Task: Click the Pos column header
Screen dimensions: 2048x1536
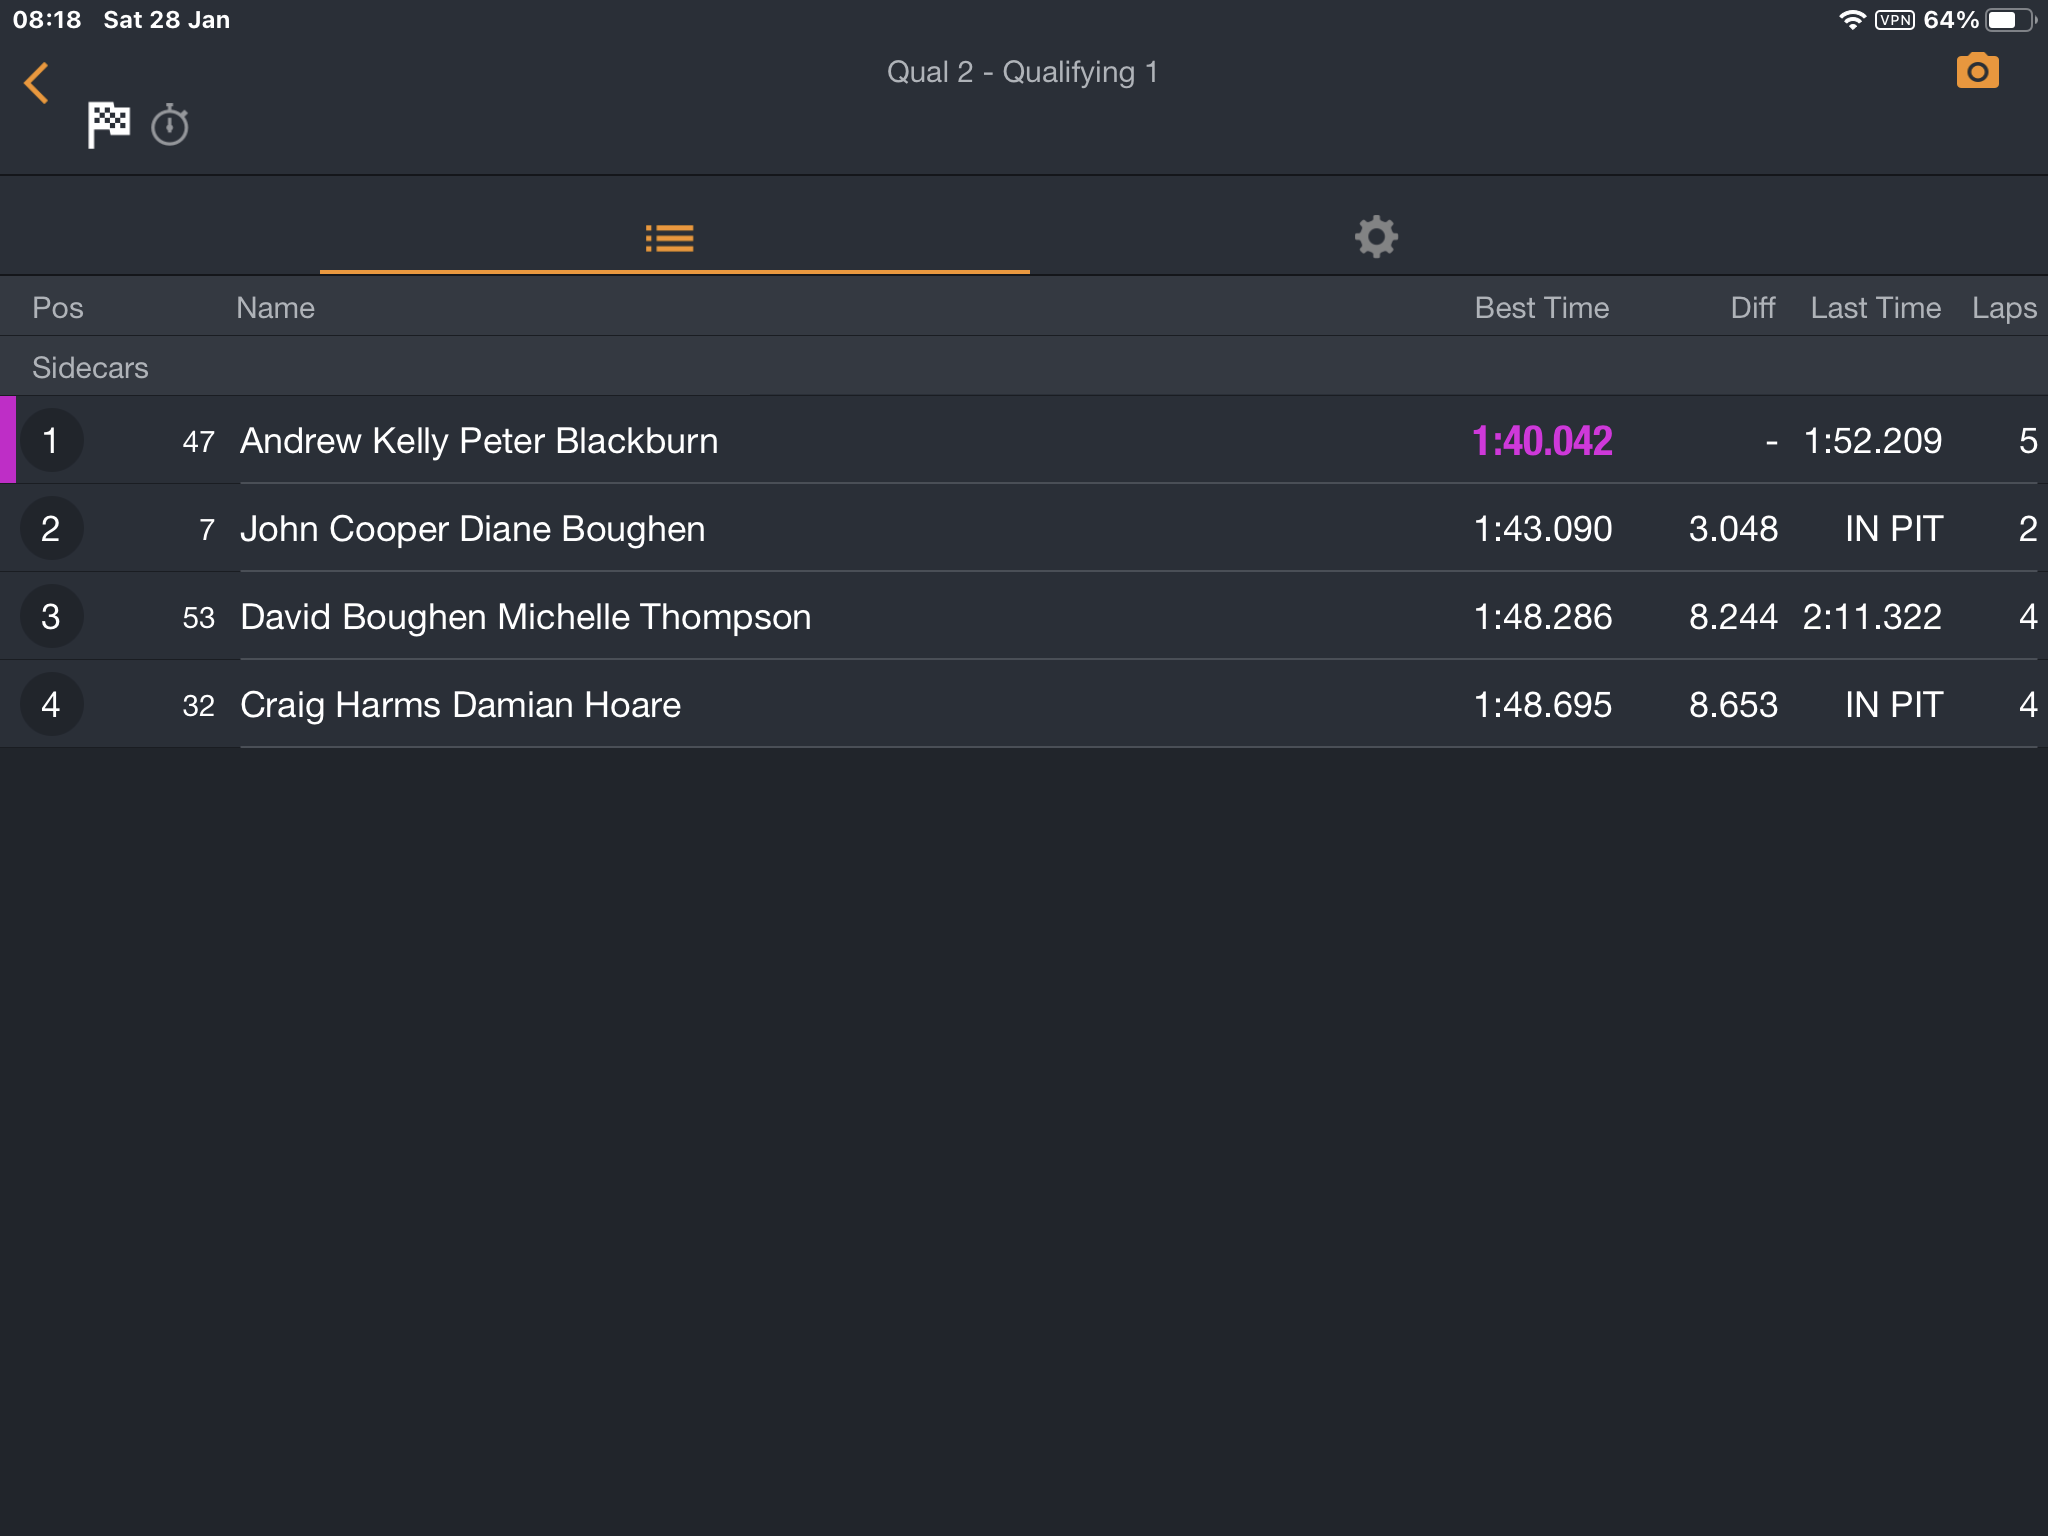Action: pyautogui.click(x=58, y=308)
